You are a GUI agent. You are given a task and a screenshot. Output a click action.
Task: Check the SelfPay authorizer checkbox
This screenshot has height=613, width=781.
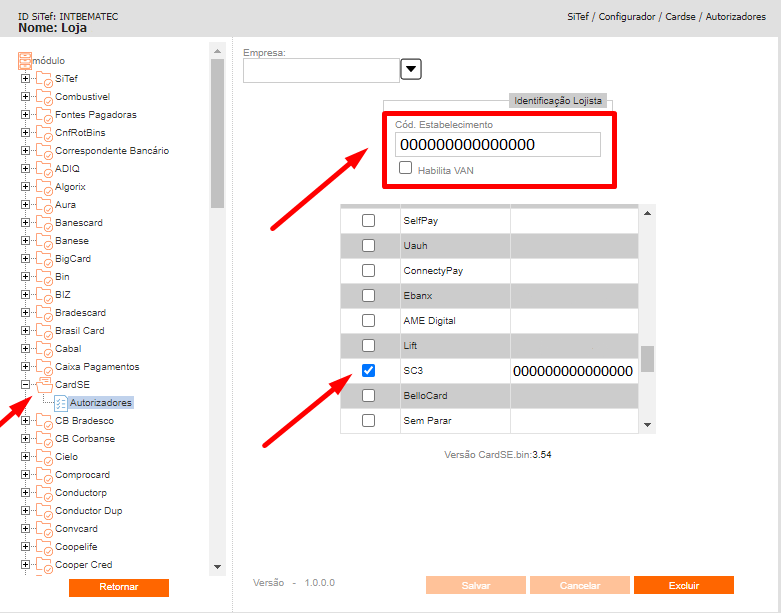pos(368,221)
